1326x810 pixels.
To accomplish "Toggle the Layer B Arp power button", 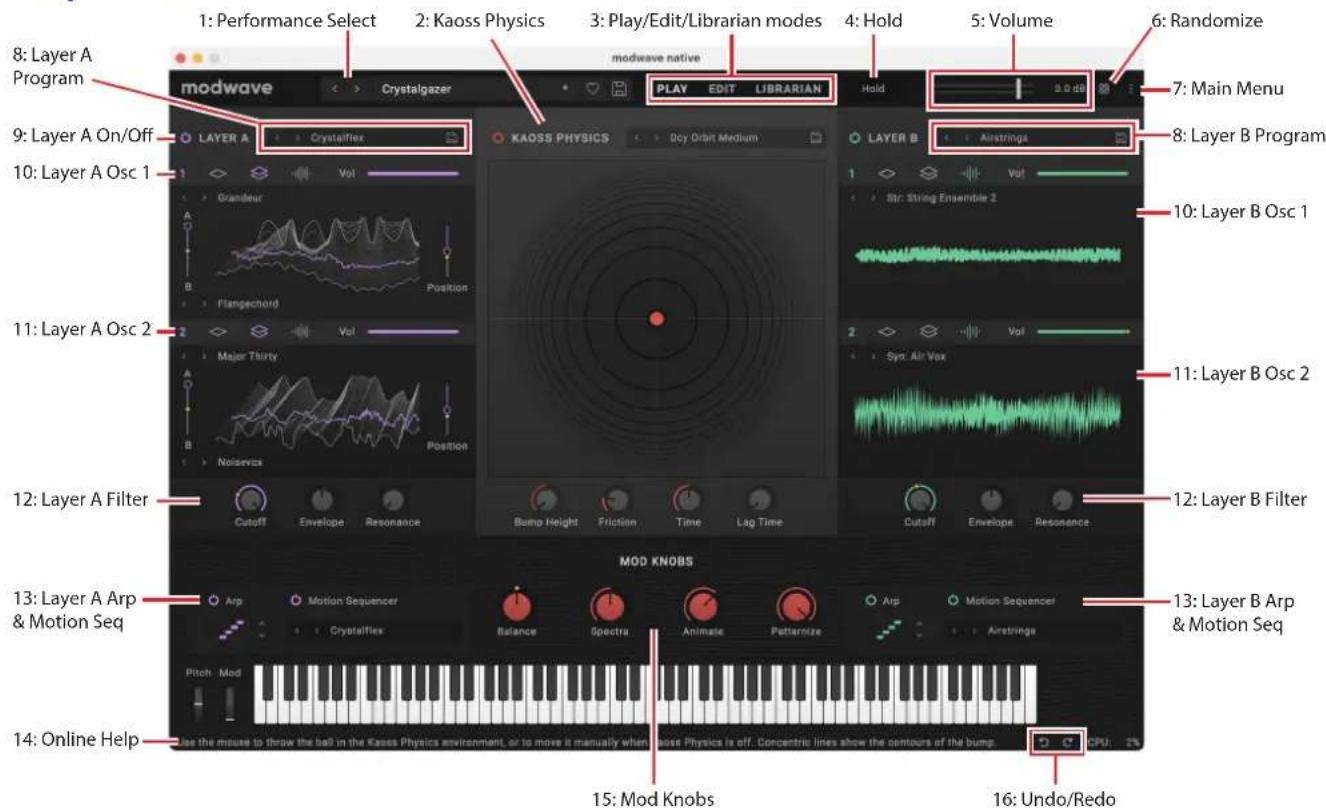I will click(871, 600).
